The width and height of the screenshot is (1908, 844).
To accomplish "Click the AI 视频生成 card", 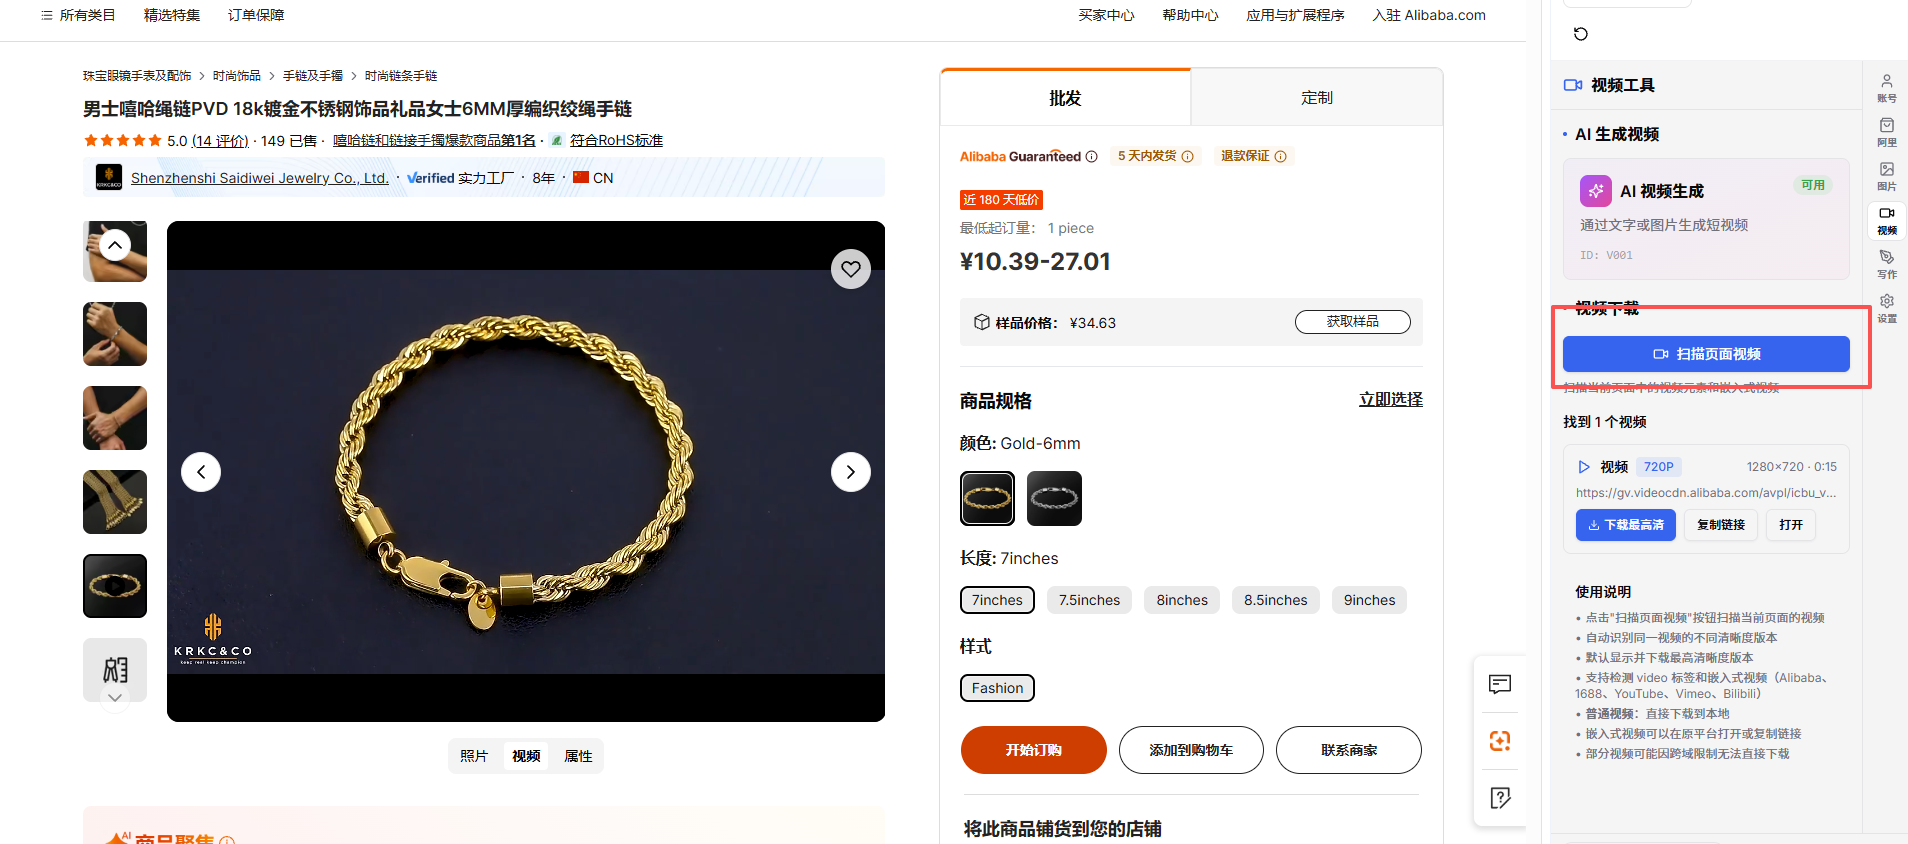I will tap(1706, 219).
